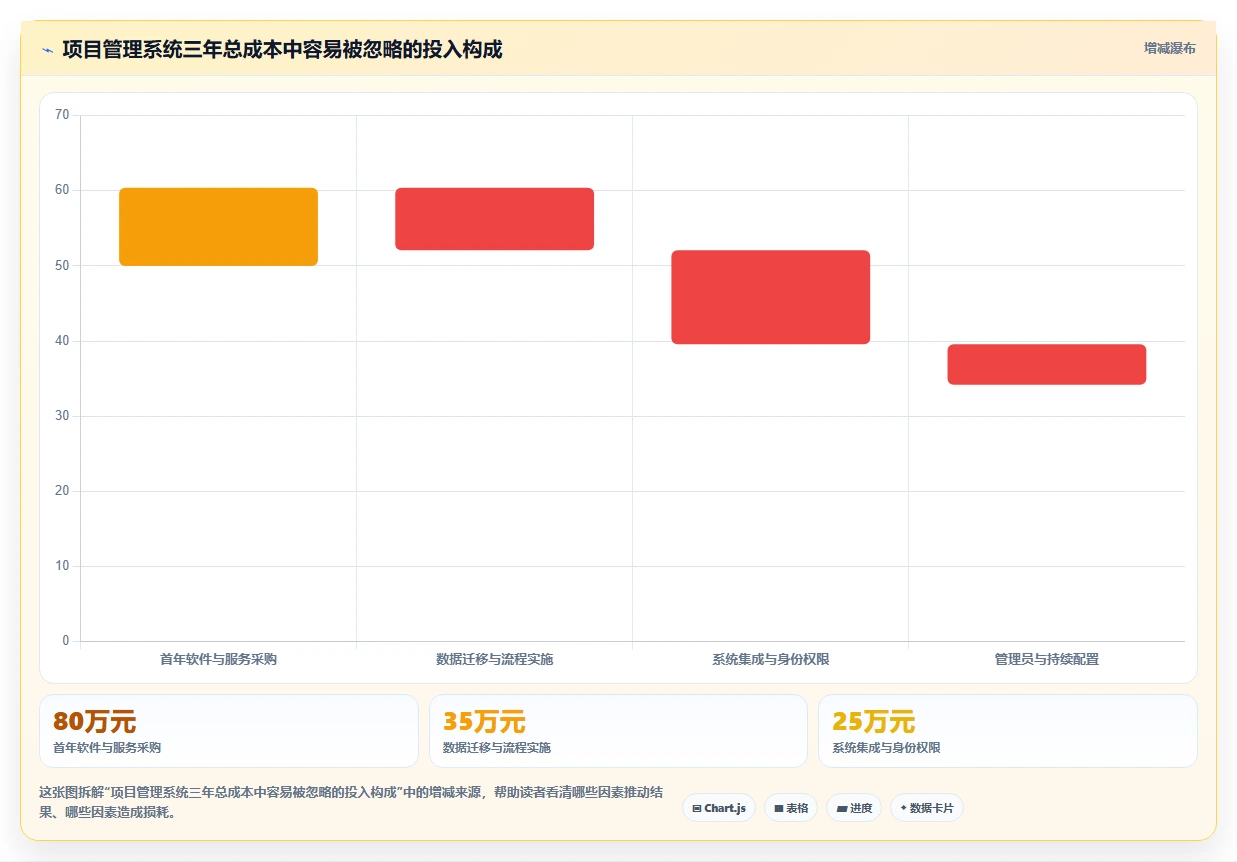
Task: Click the orange 首年软件与服务采购 bar
Action: [x=218, y=227]
